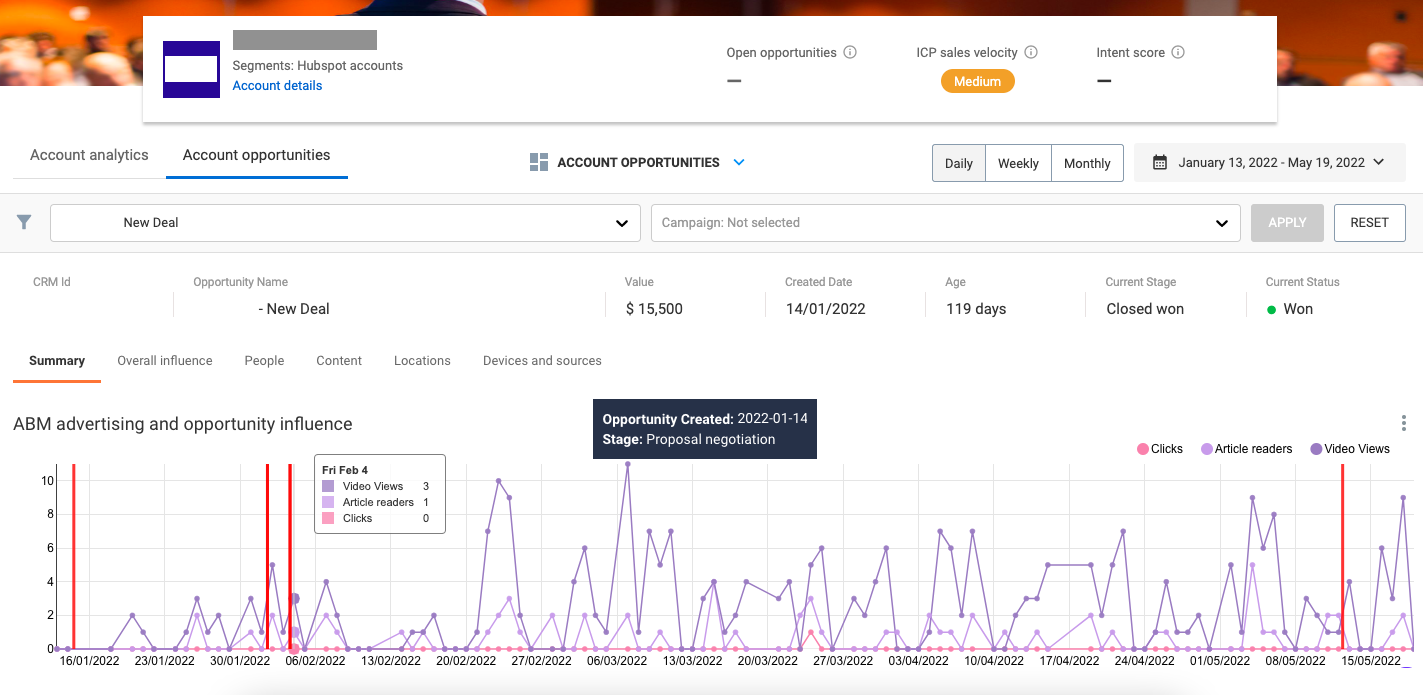Screen dimensions: 1423x695
Task: Click the Video Views swatch in tooltip
Action: (328, 486)
